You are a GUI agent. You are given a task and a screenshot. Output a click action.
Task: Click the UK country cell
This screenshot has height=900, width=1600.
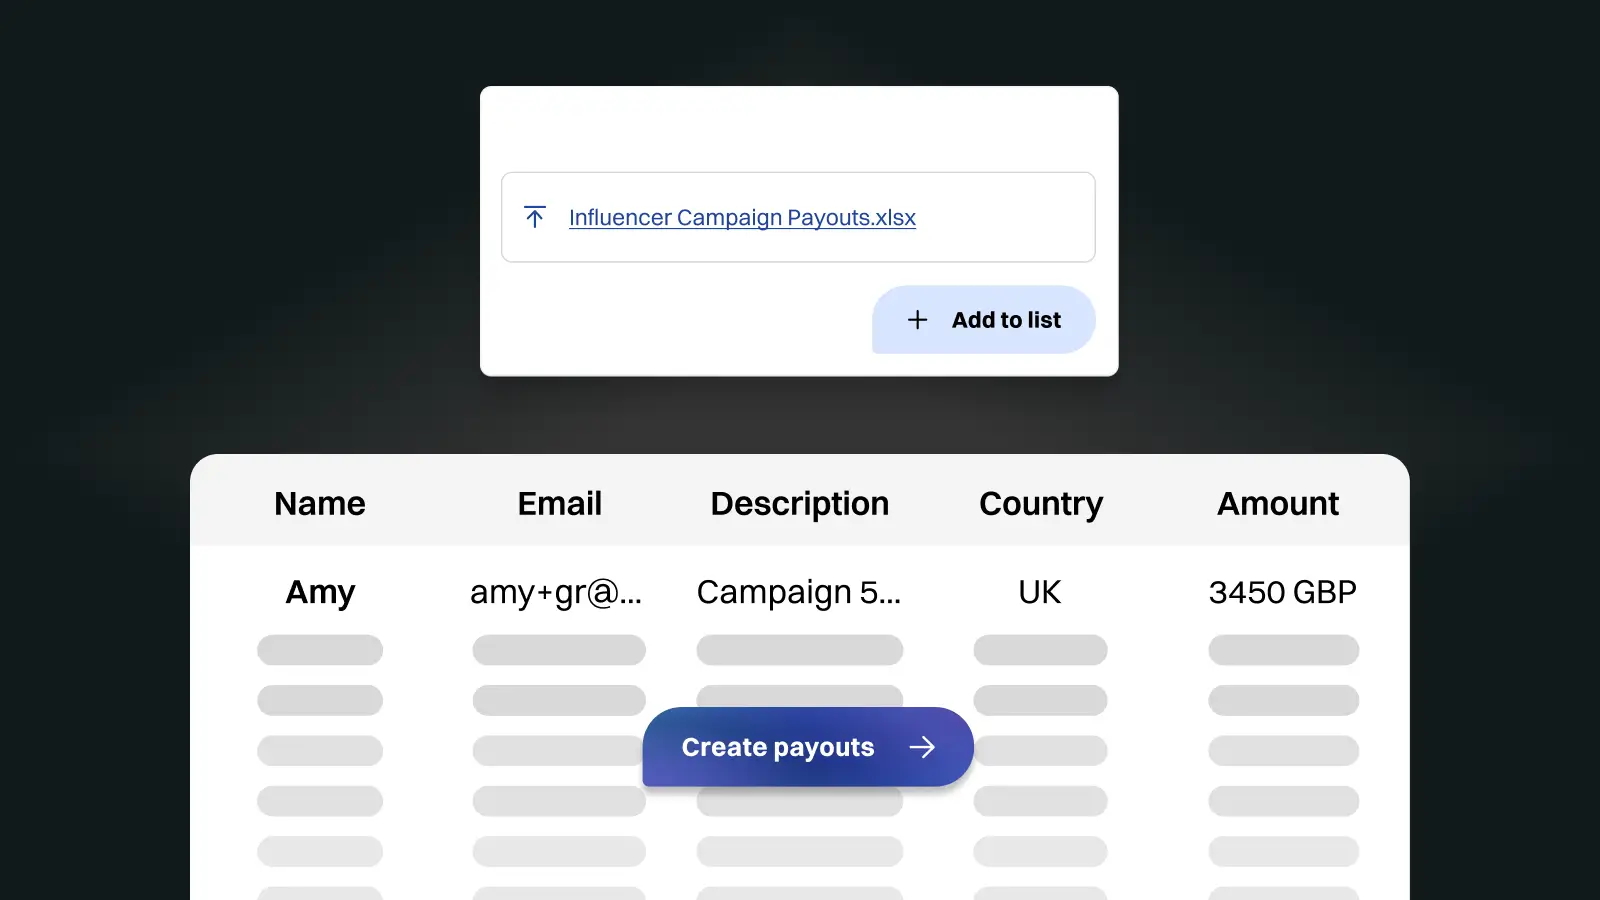[1040, 592]
